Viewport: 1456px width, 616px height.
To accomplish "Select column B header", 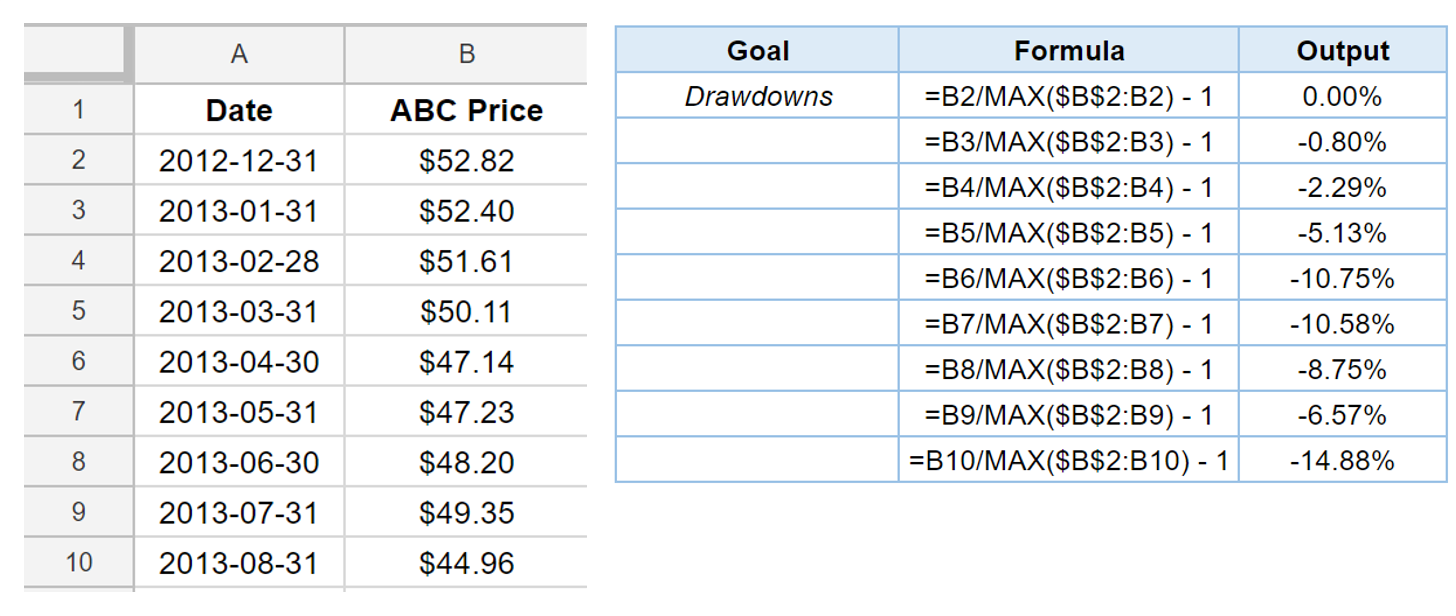I will coord(466,54).
